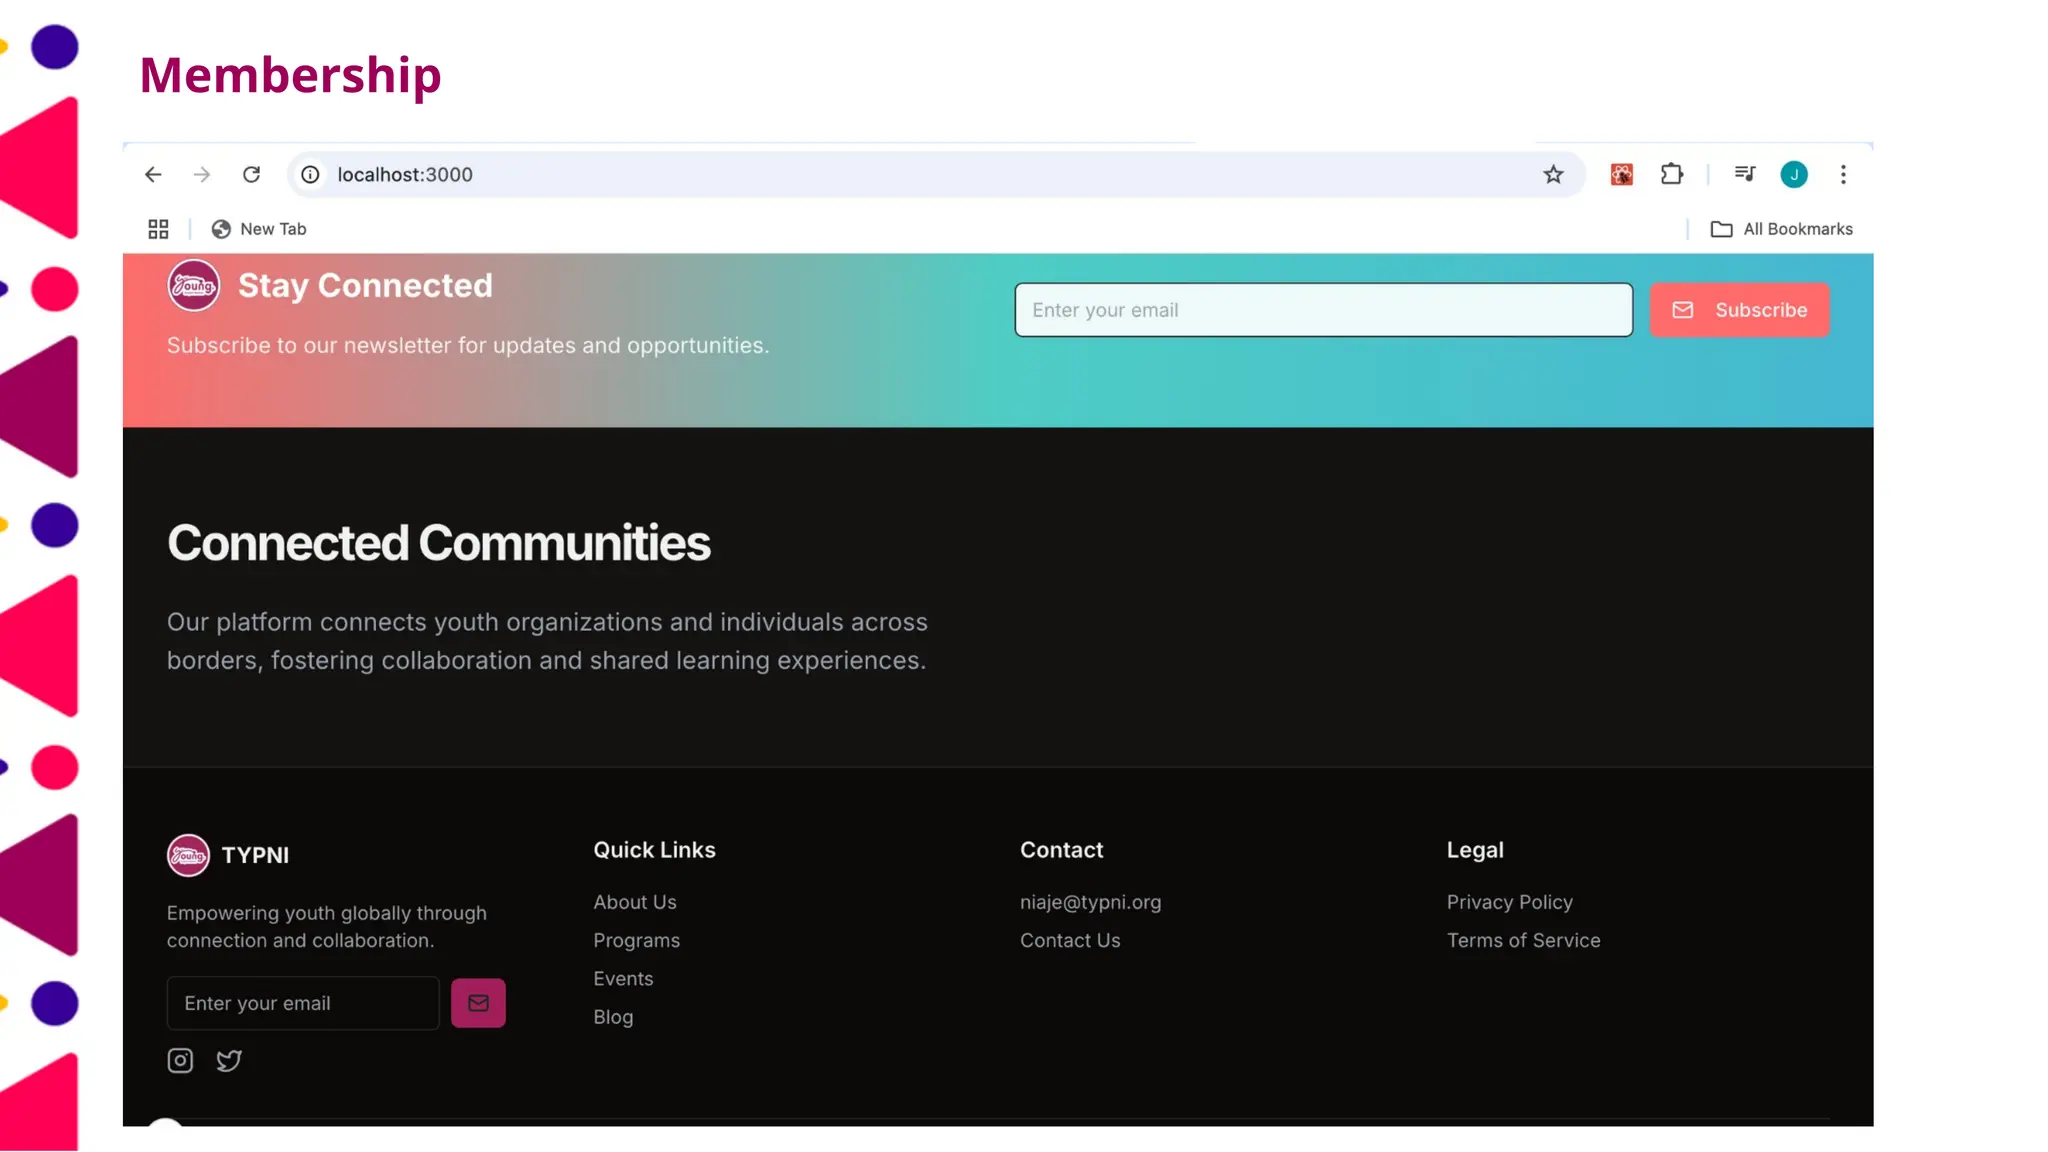View the site information icon

click(x=311, y=175)
